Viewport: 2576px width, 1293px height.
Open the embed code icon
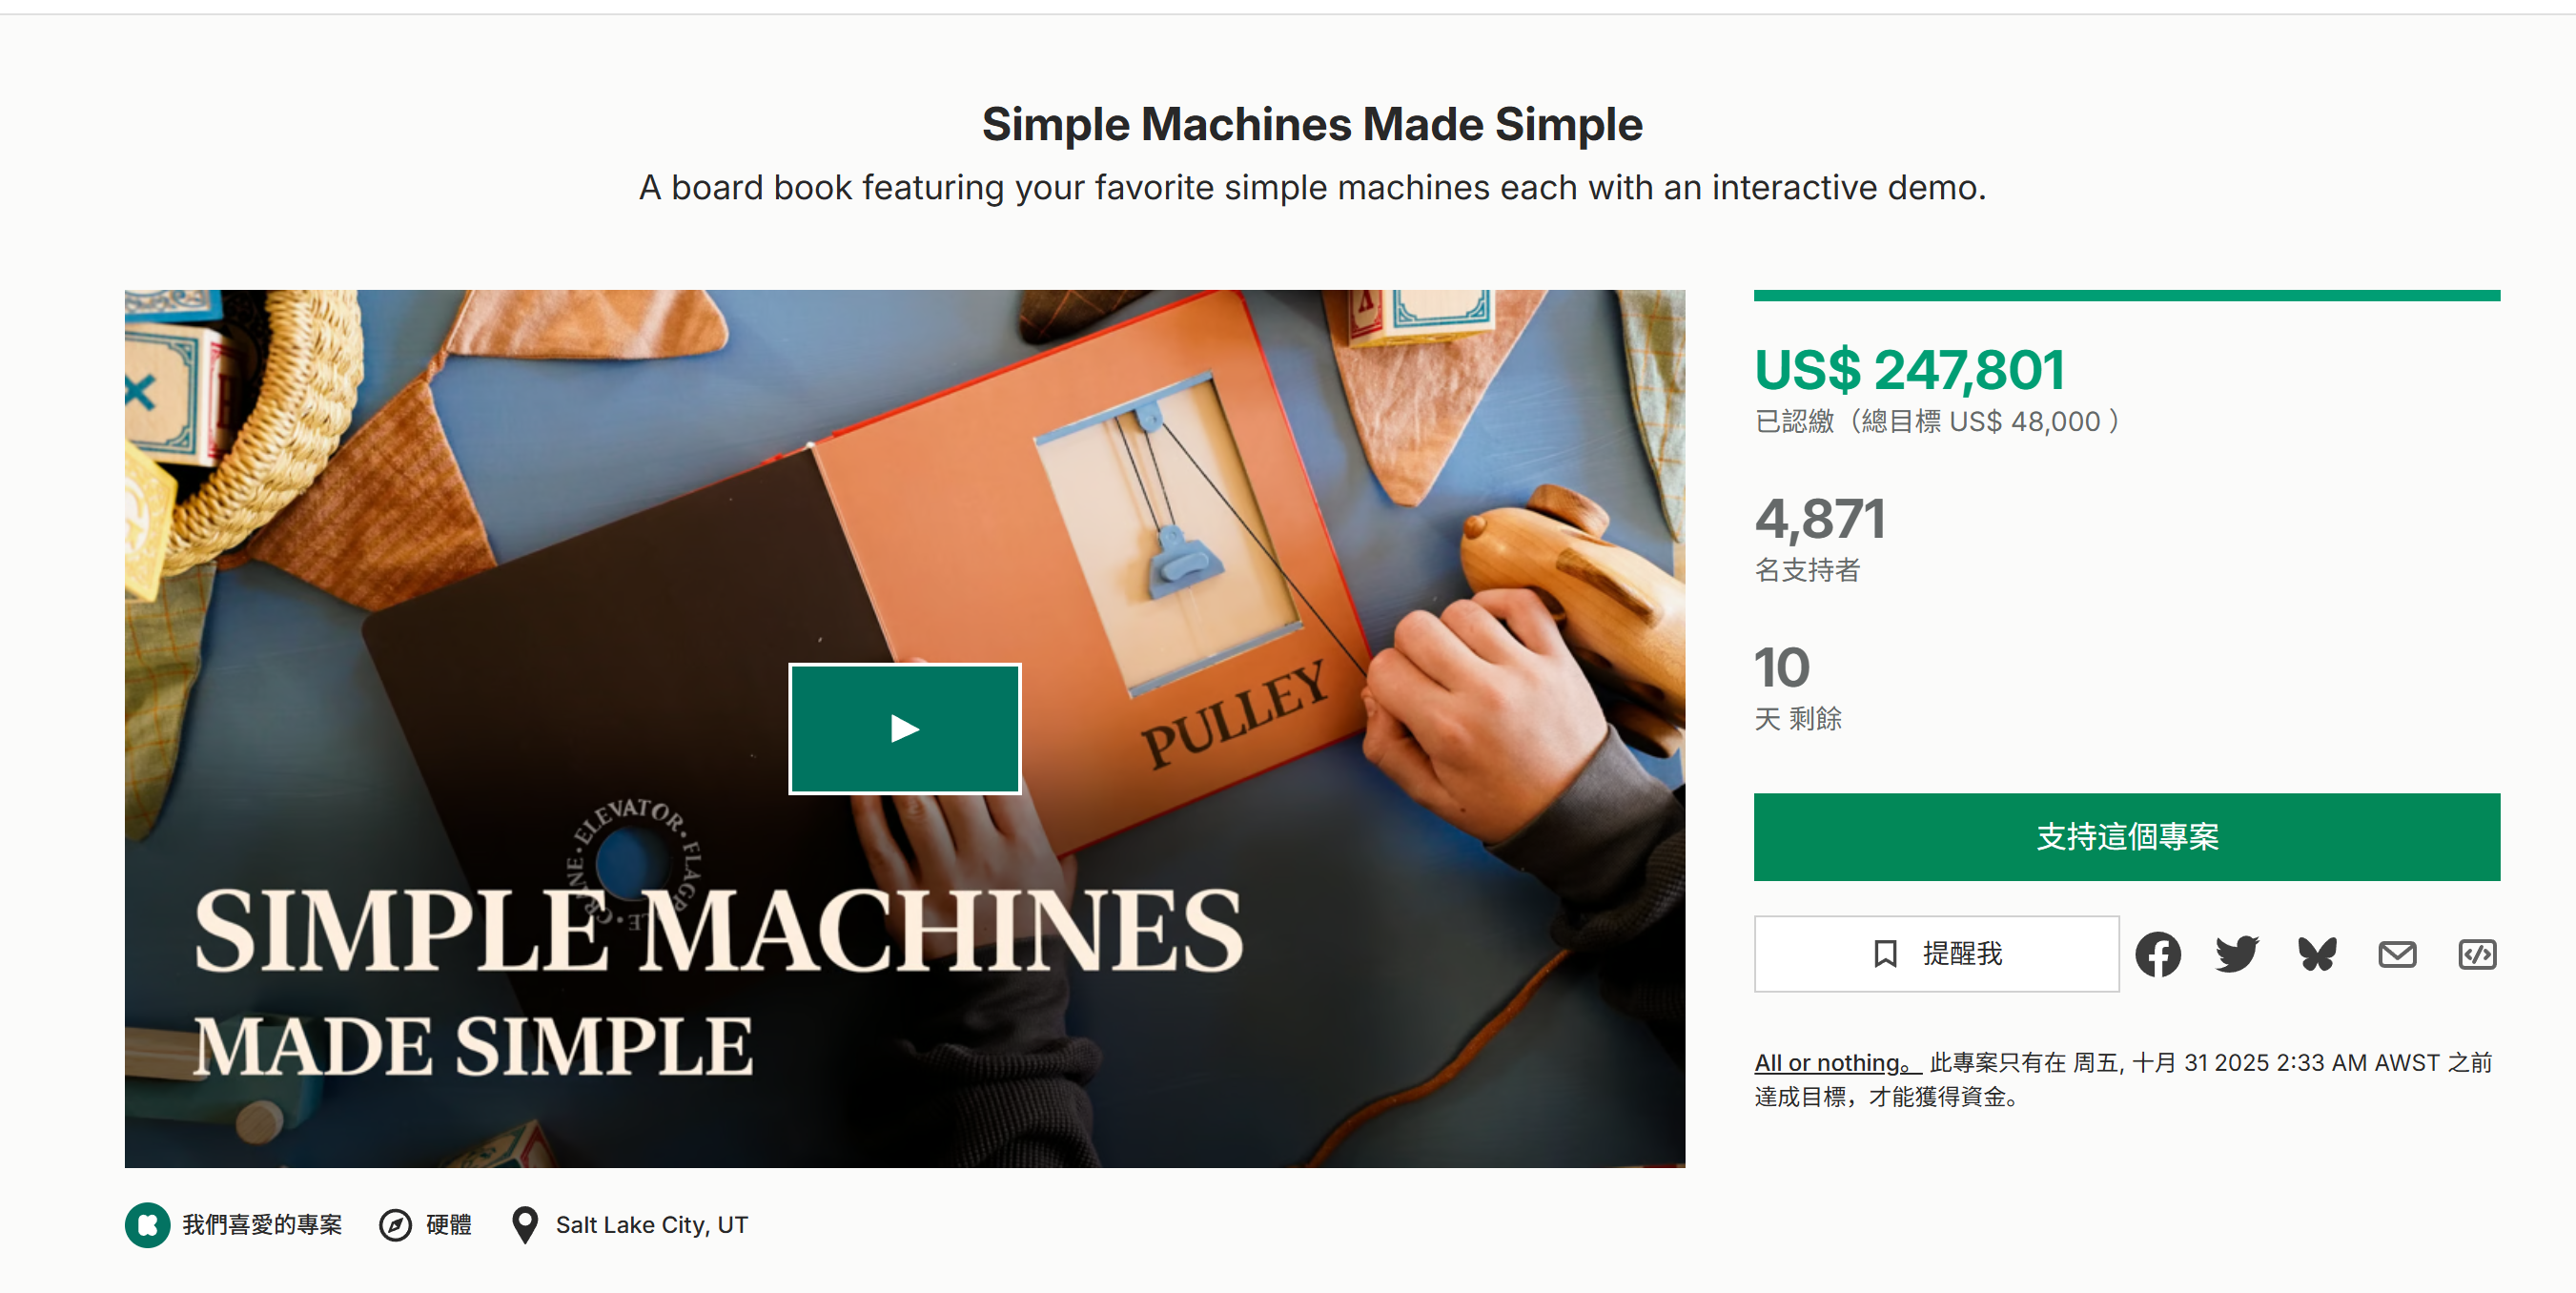click(x=2476, y=954)
